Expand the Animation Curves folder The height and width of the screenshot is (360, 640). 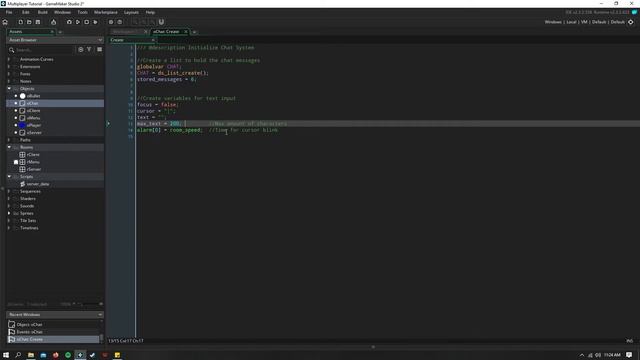pos(9,59)
